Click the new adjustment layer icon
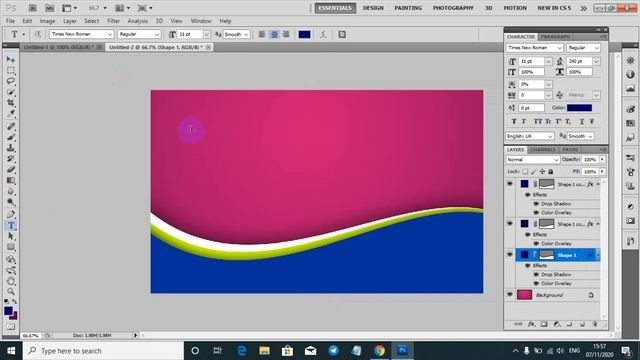Image resolution: width=640 pixels, height=360 pixels. (x=557, y=324)
